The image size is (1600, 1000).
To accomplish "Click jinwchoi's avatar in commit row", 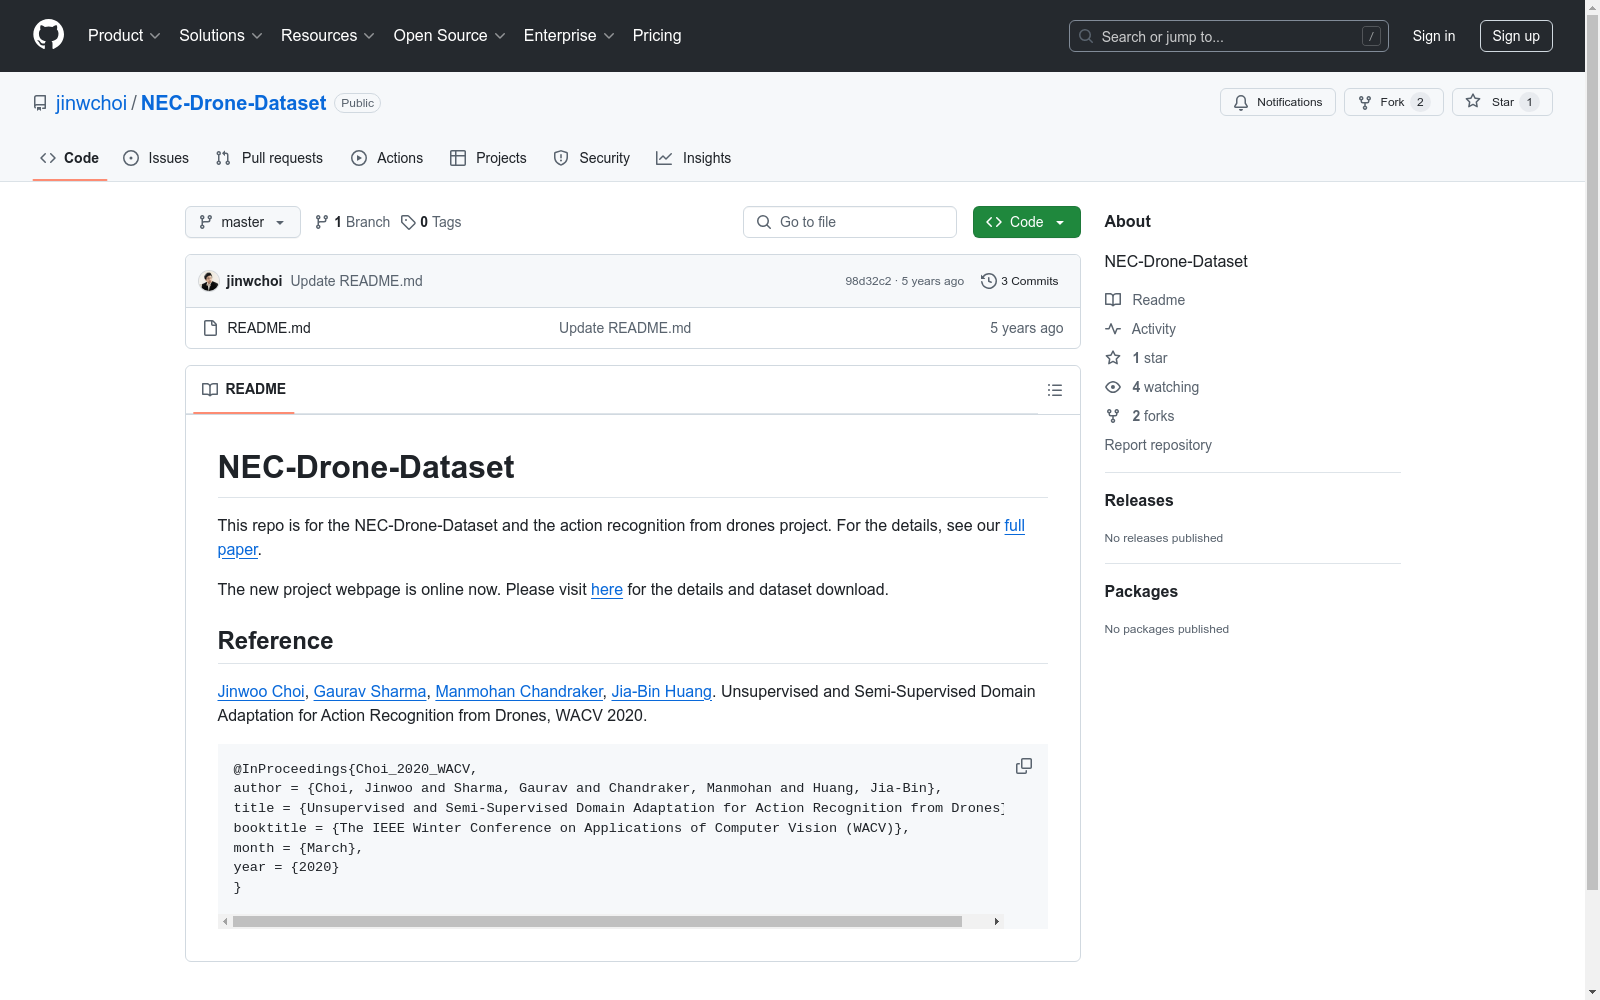I will pyautogui.click(x=209, y=281).
